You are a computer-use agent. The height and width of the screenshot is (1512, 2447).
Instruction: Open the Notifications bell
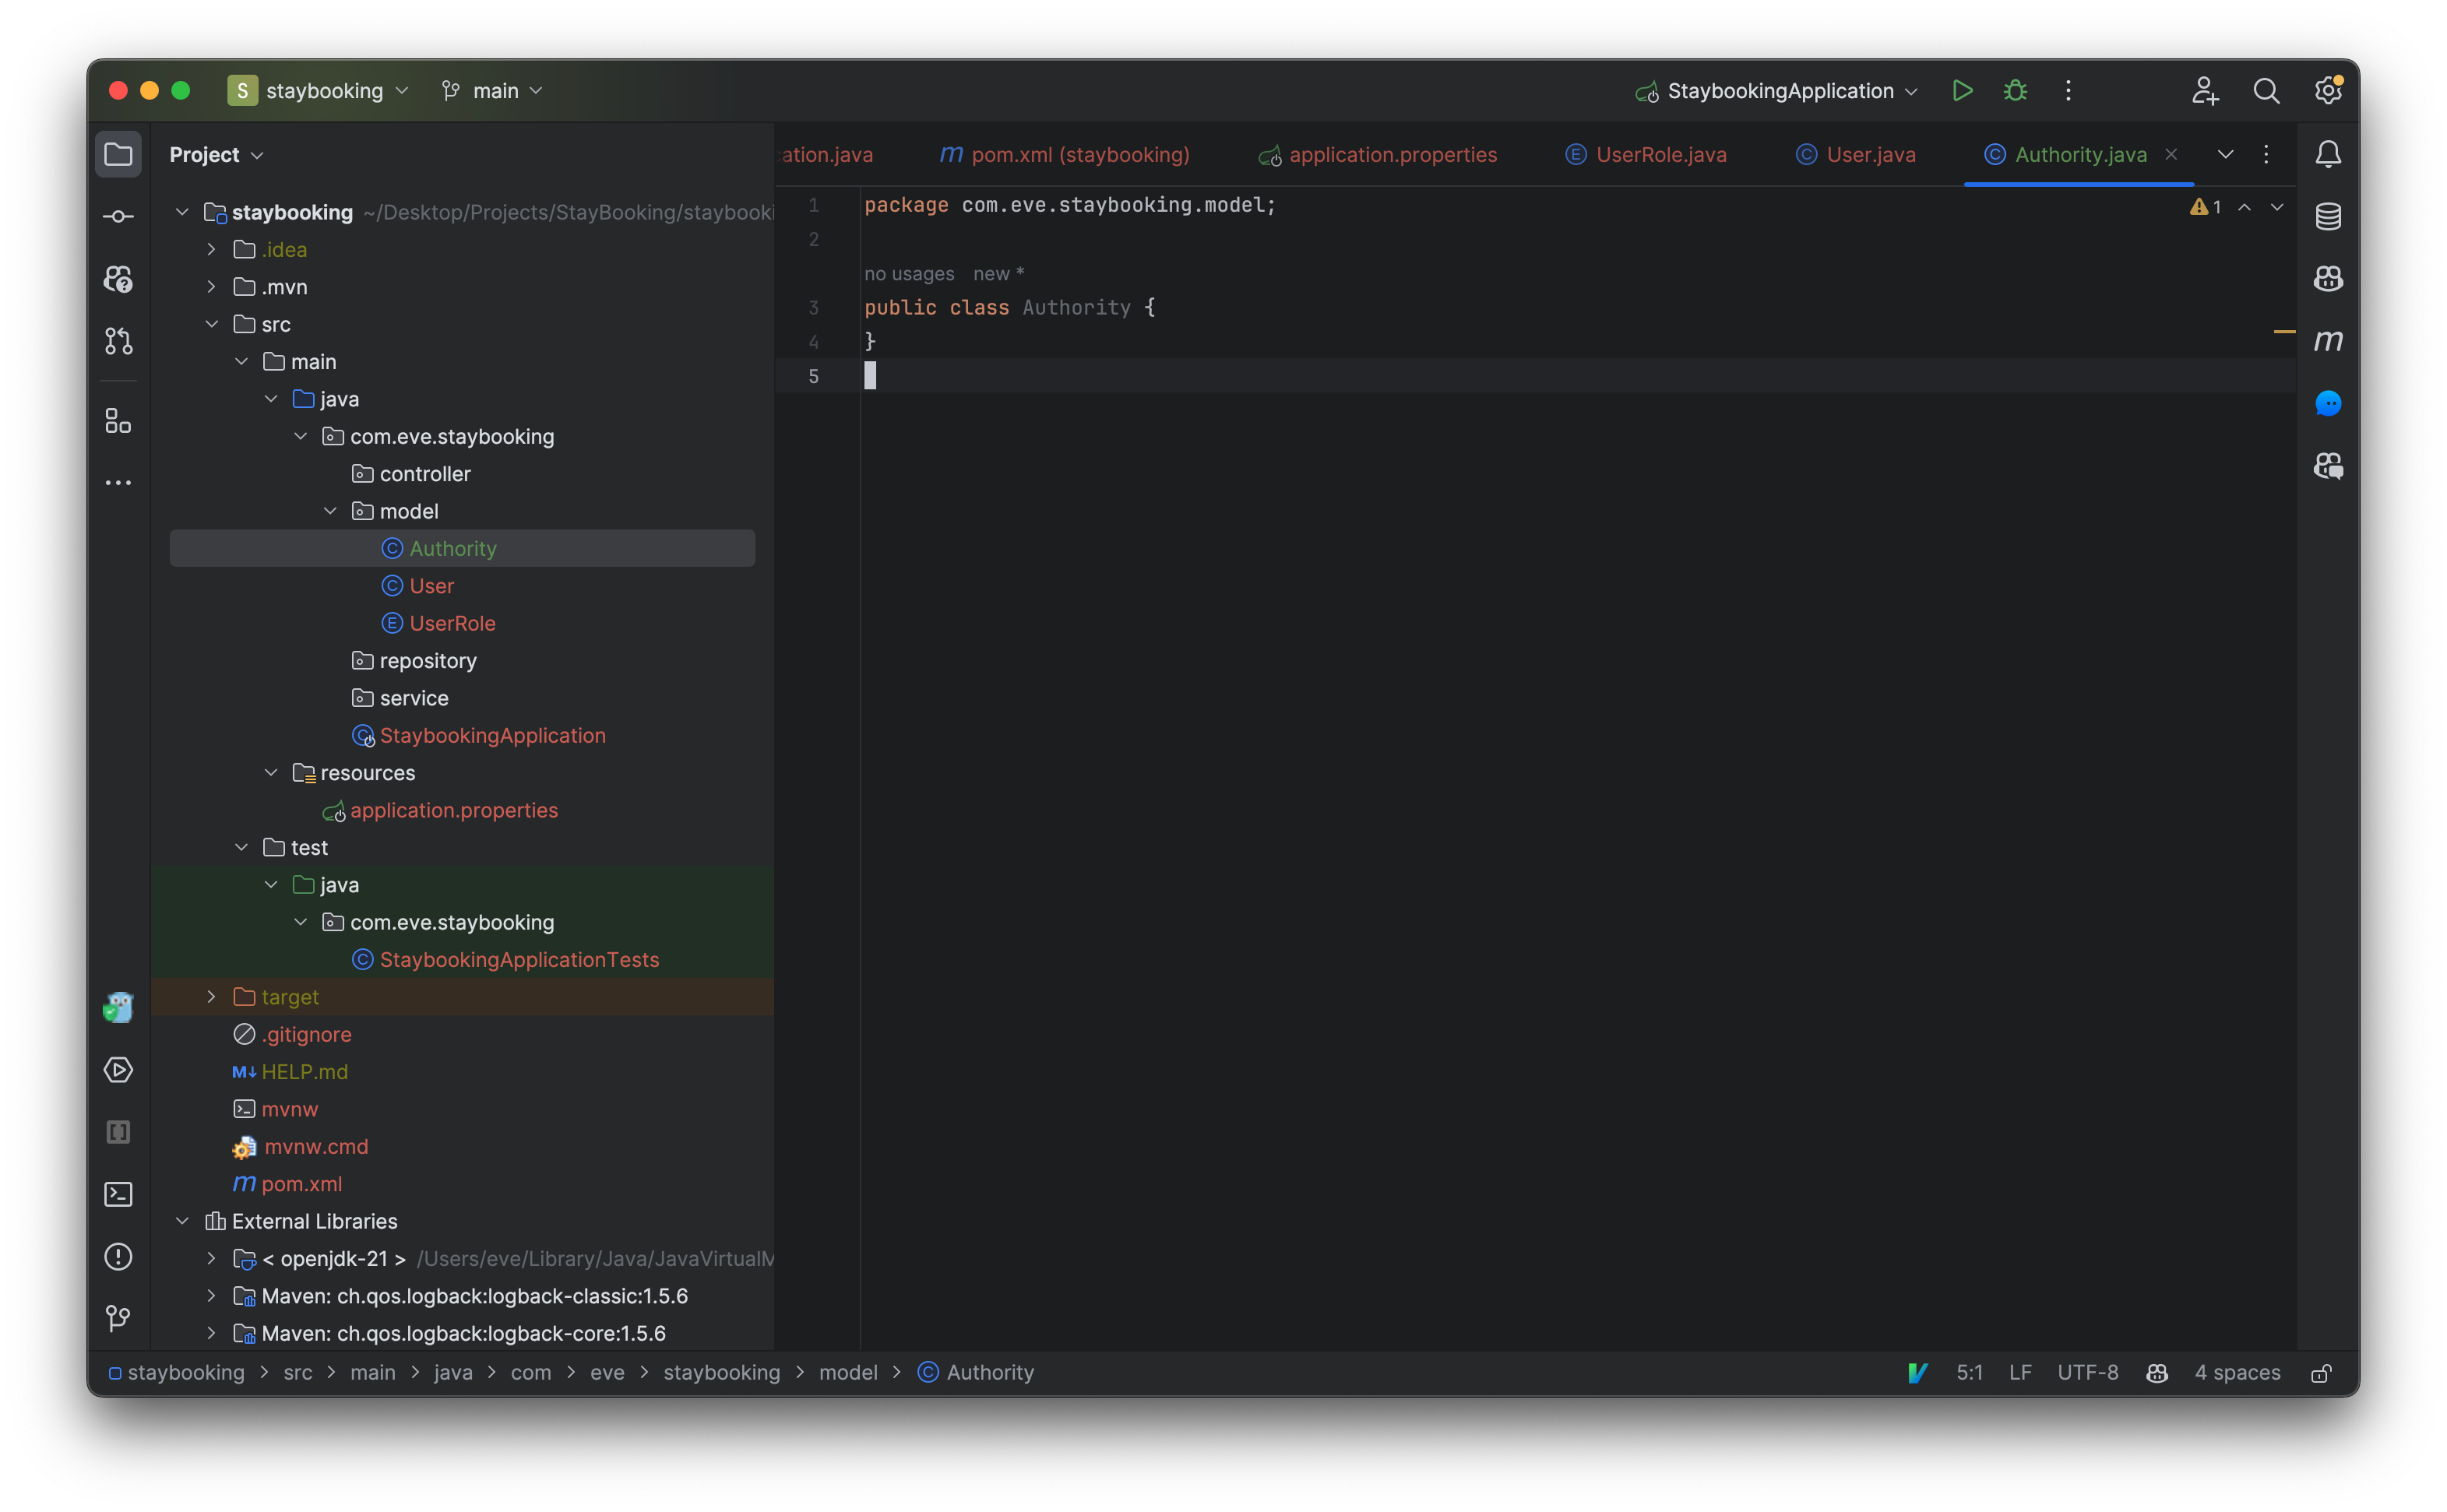(x=2328, y=154)
